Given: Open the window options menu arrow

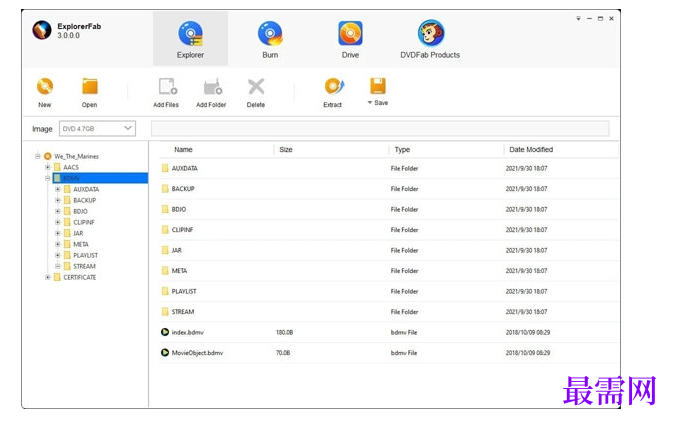Looking at the screenshot, I should point(578,19).
